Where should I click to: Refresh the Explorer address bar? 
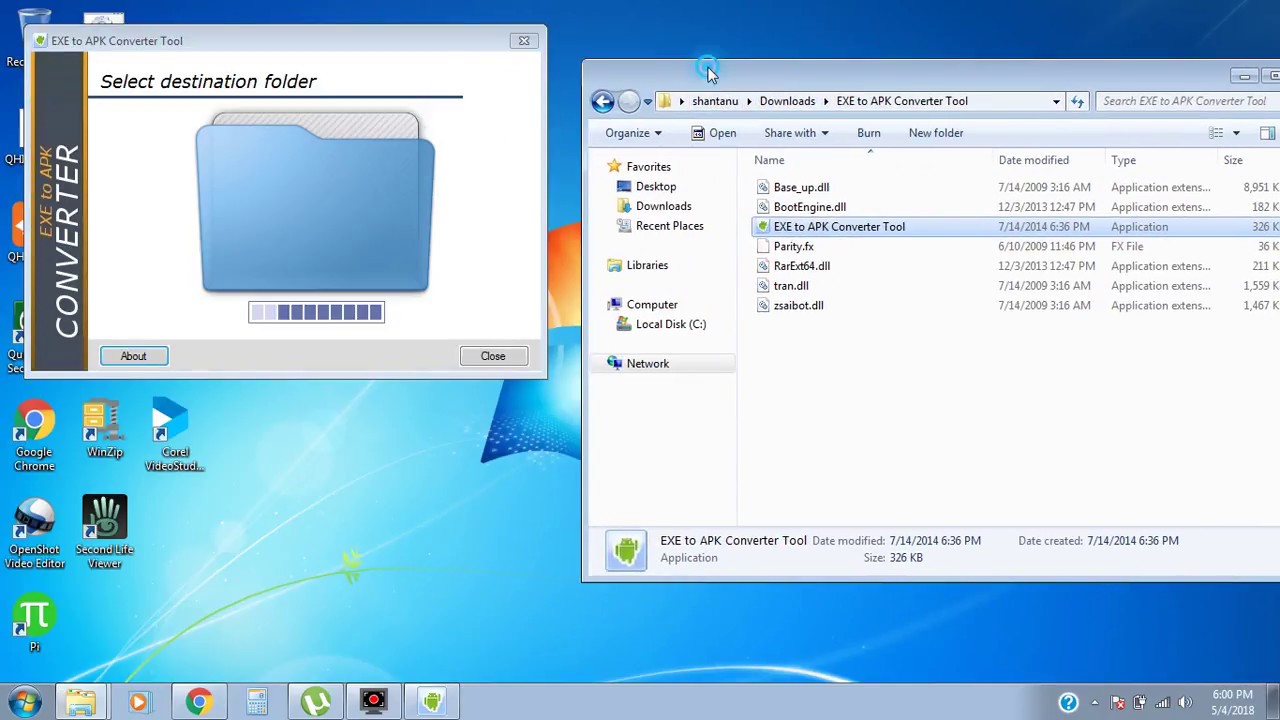pos(1077,101)
